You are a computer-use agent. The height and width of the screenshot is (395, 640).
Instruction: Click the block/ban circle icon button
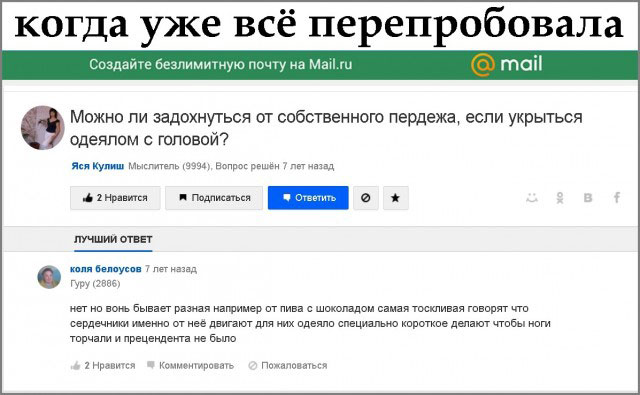(x=366, y=198)
